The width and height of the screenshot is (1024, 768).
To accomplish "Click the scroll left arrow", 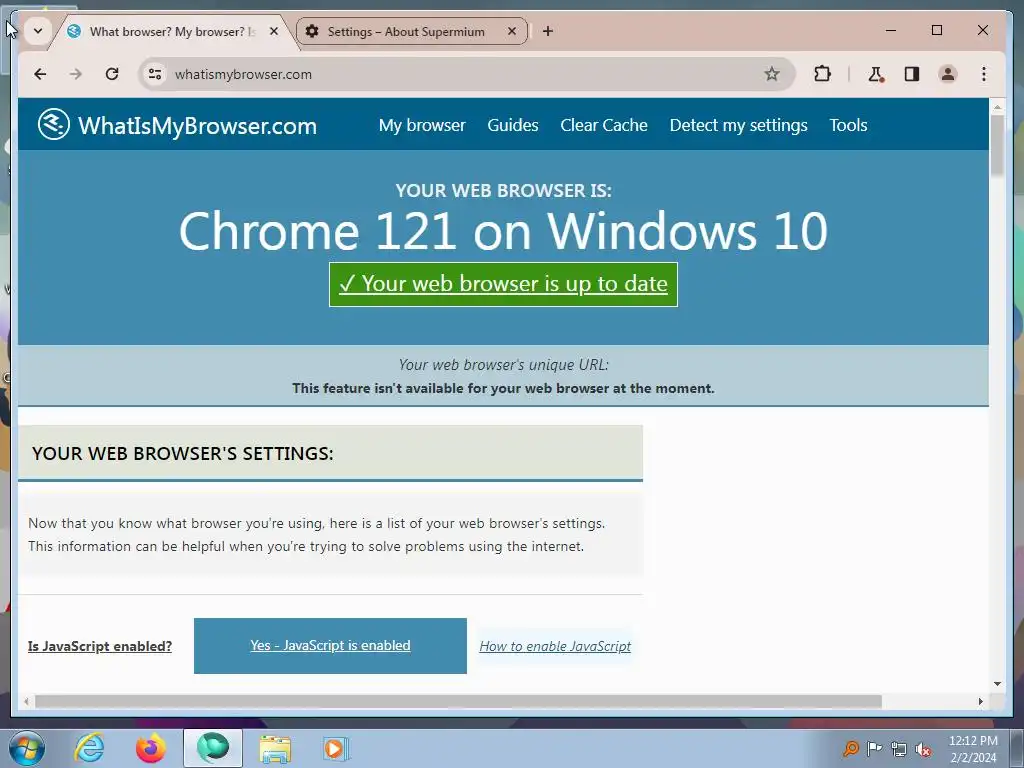I will [x=26, y=701].
